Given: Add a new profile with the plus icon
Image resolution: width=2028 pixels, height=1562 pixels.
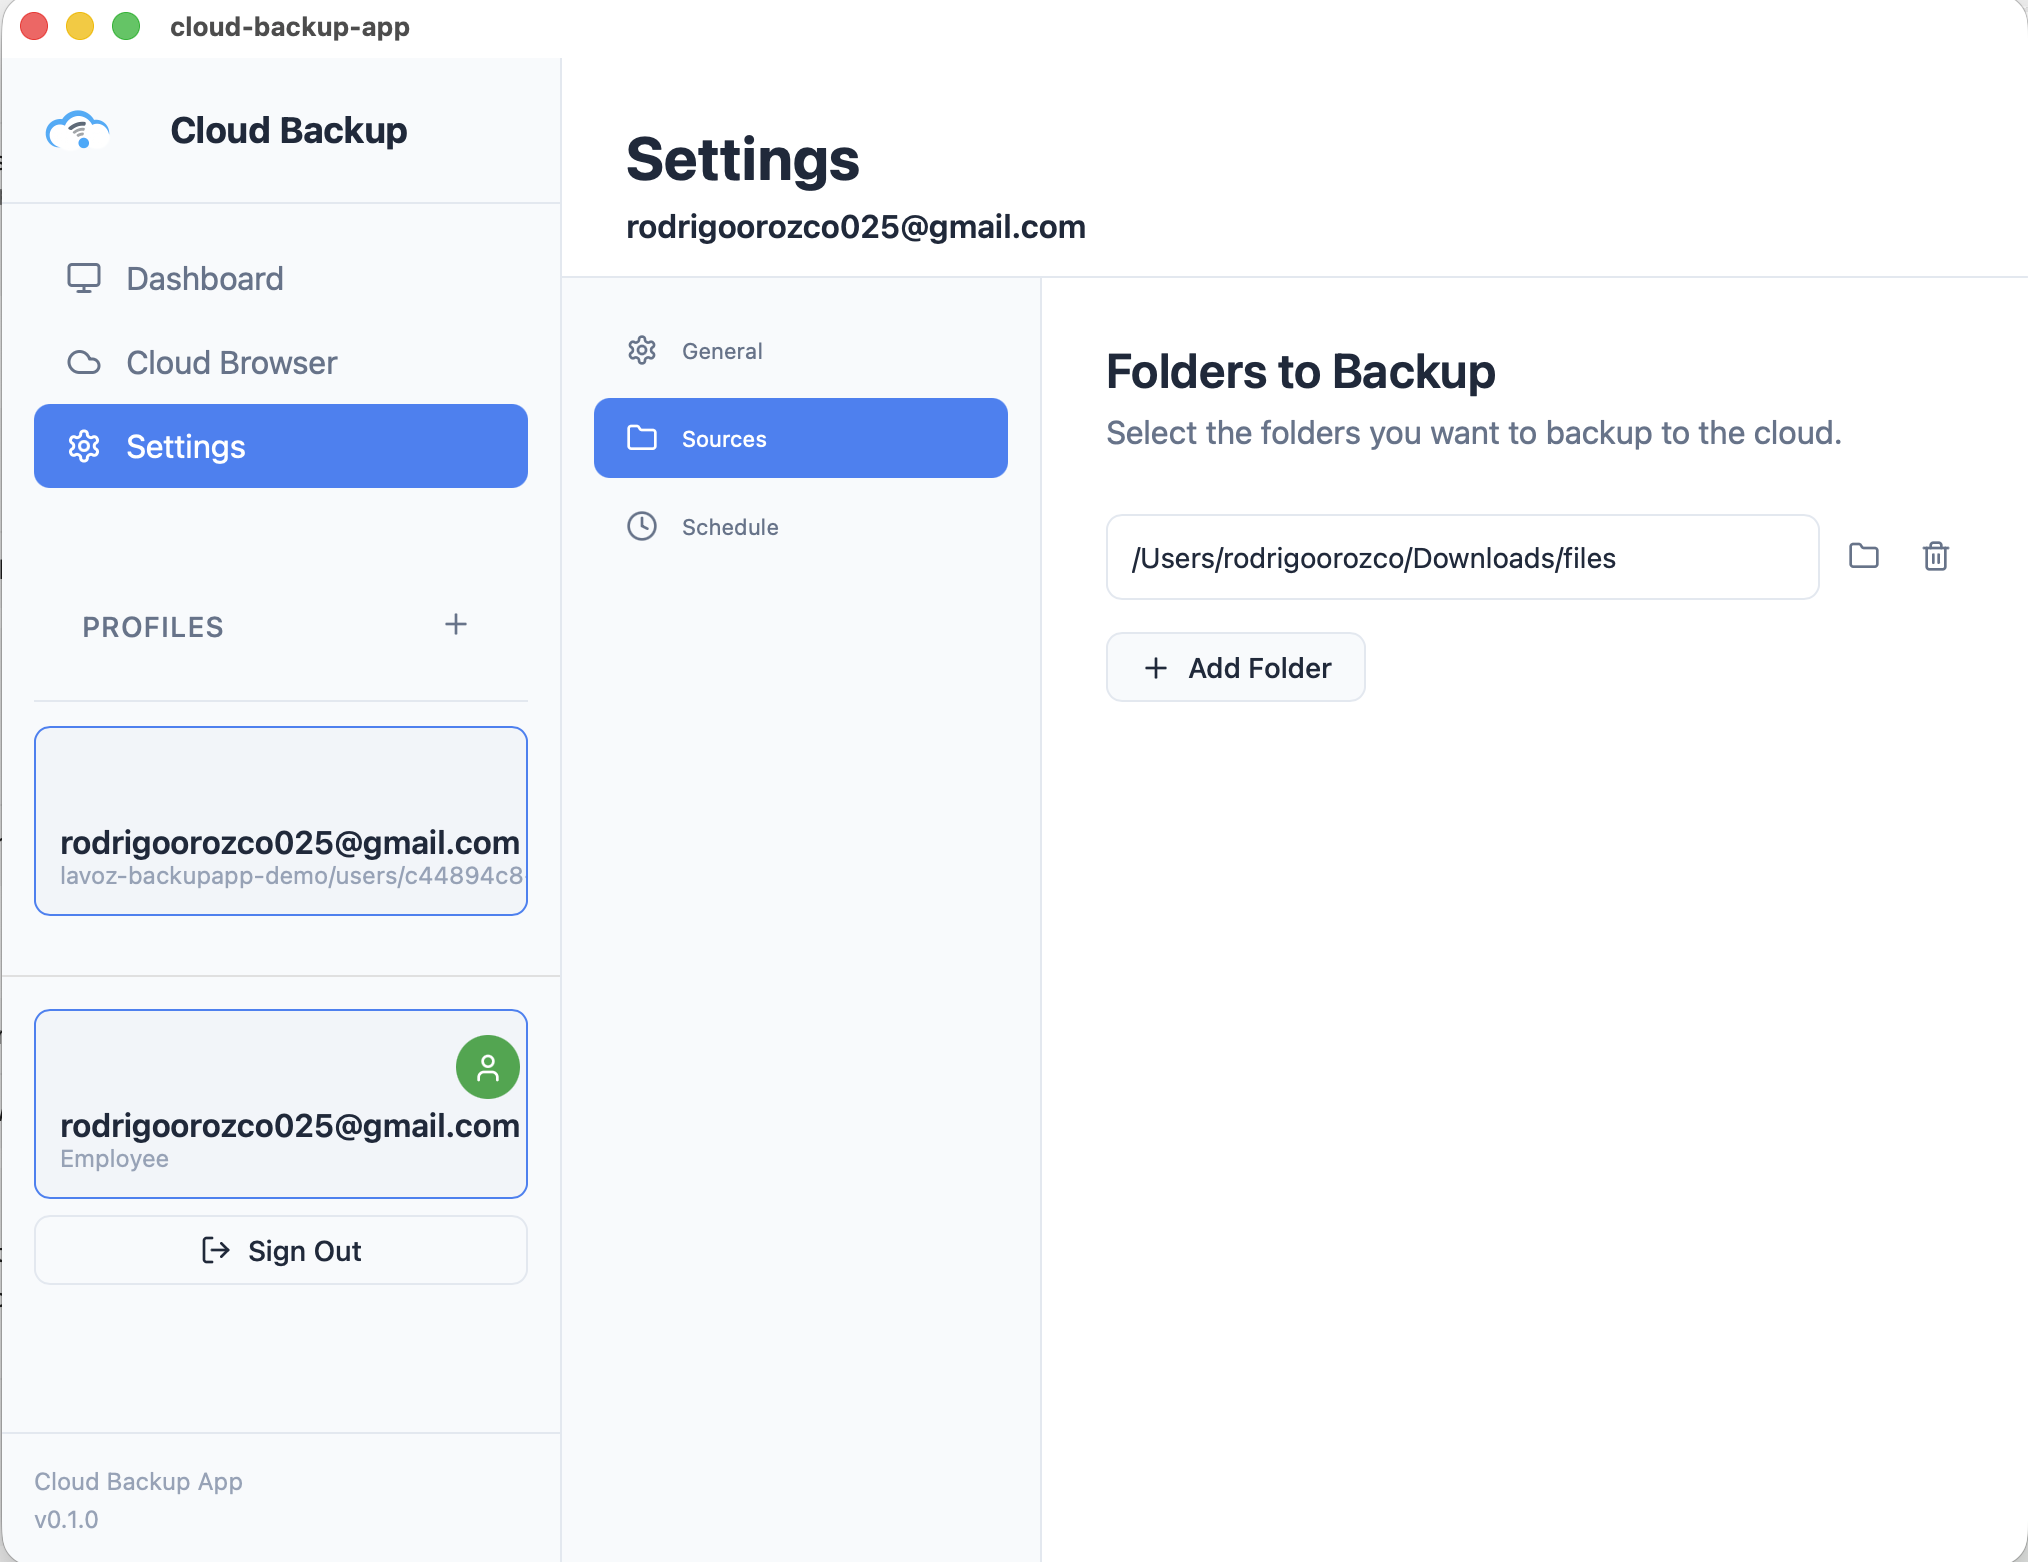Looking at the screenshot, I should pyautogui.click(x=456, y=624).
